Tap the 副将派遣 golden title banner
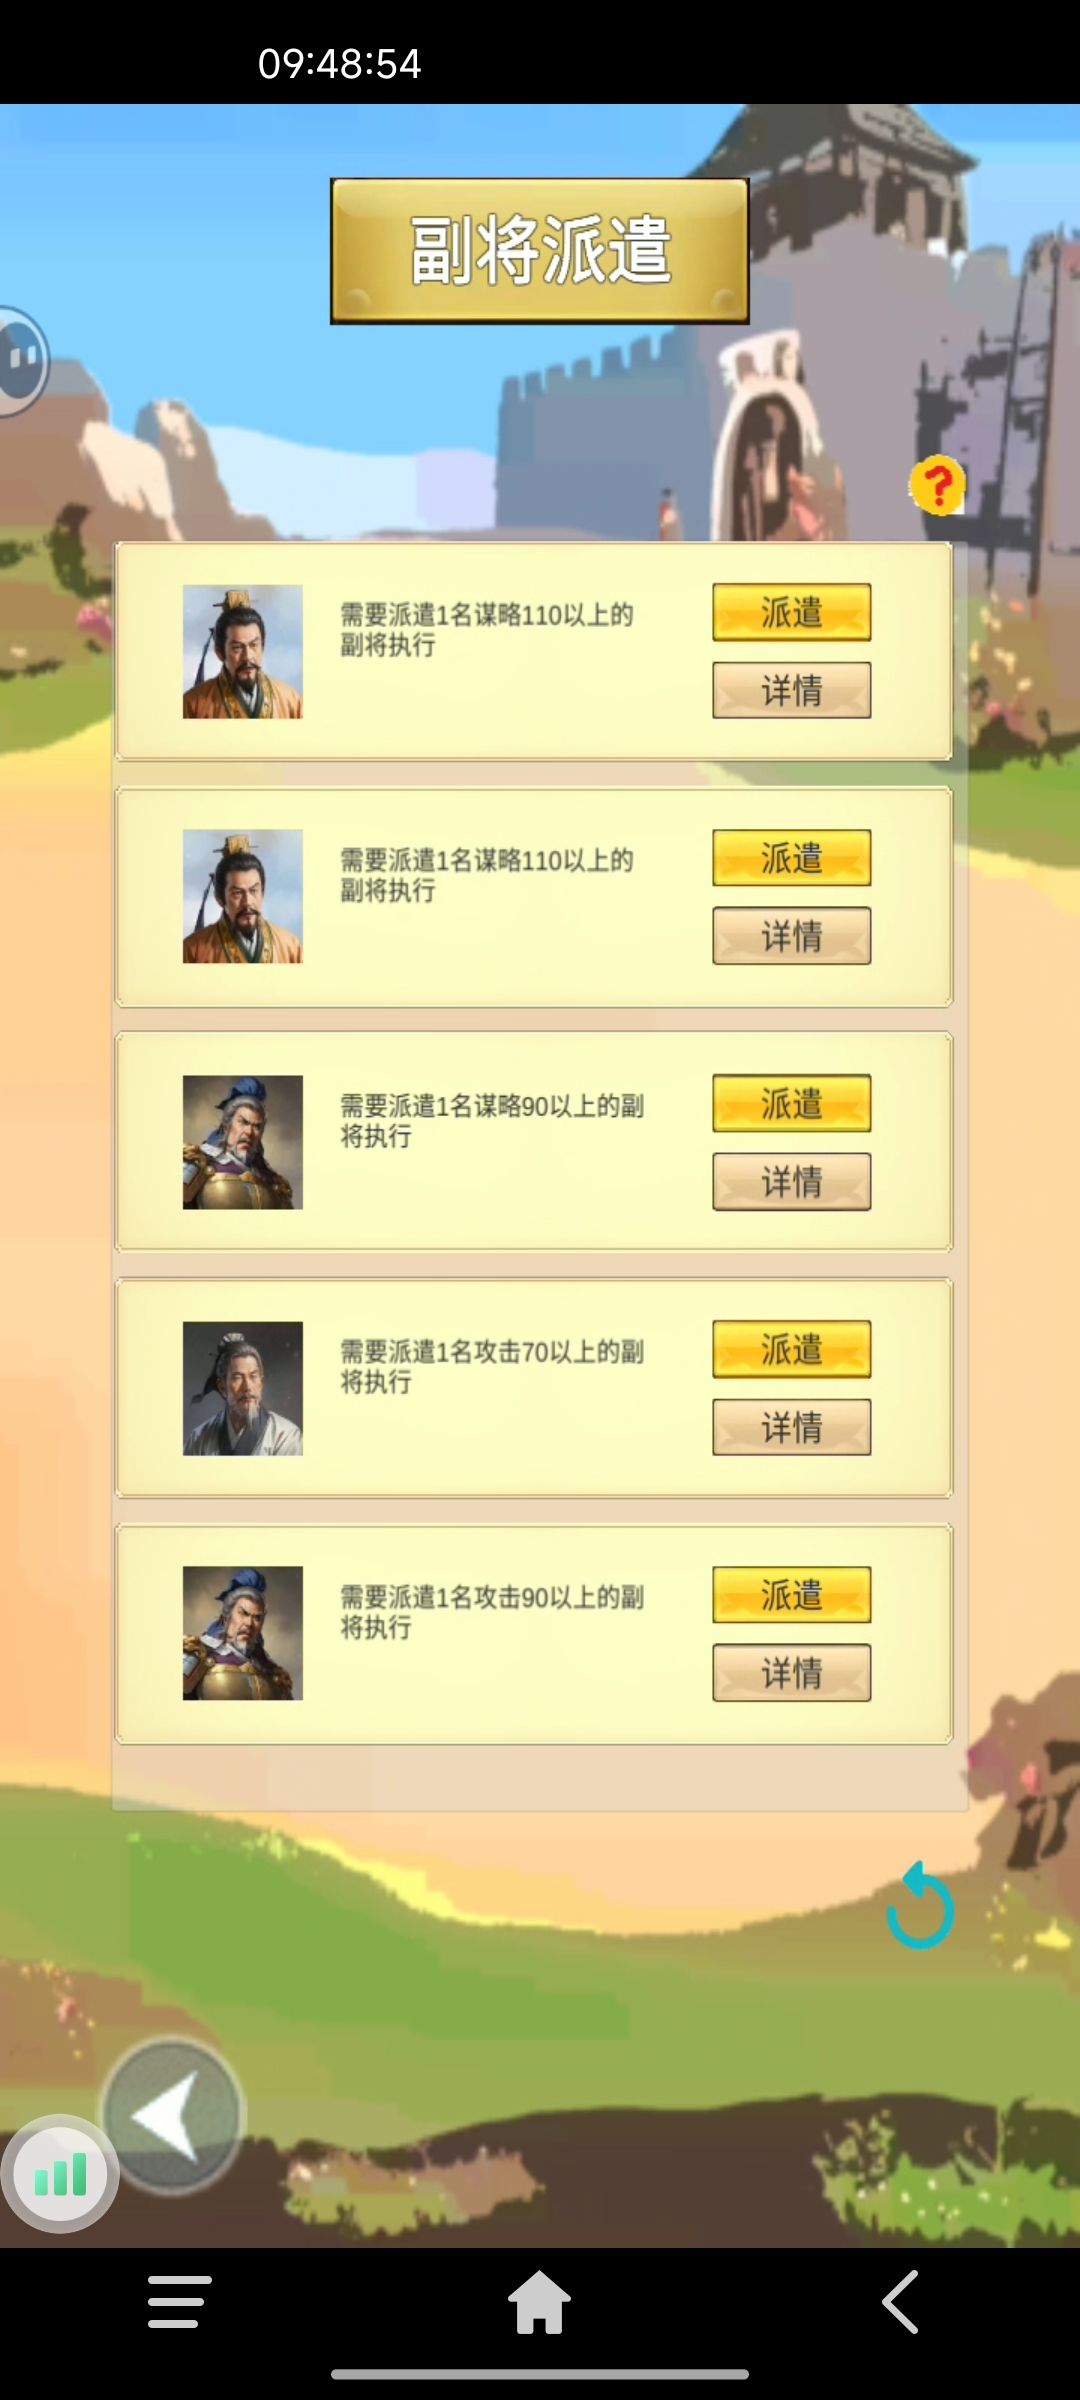Screen dimensions: 1080x2400 click(x=540, y=251)
